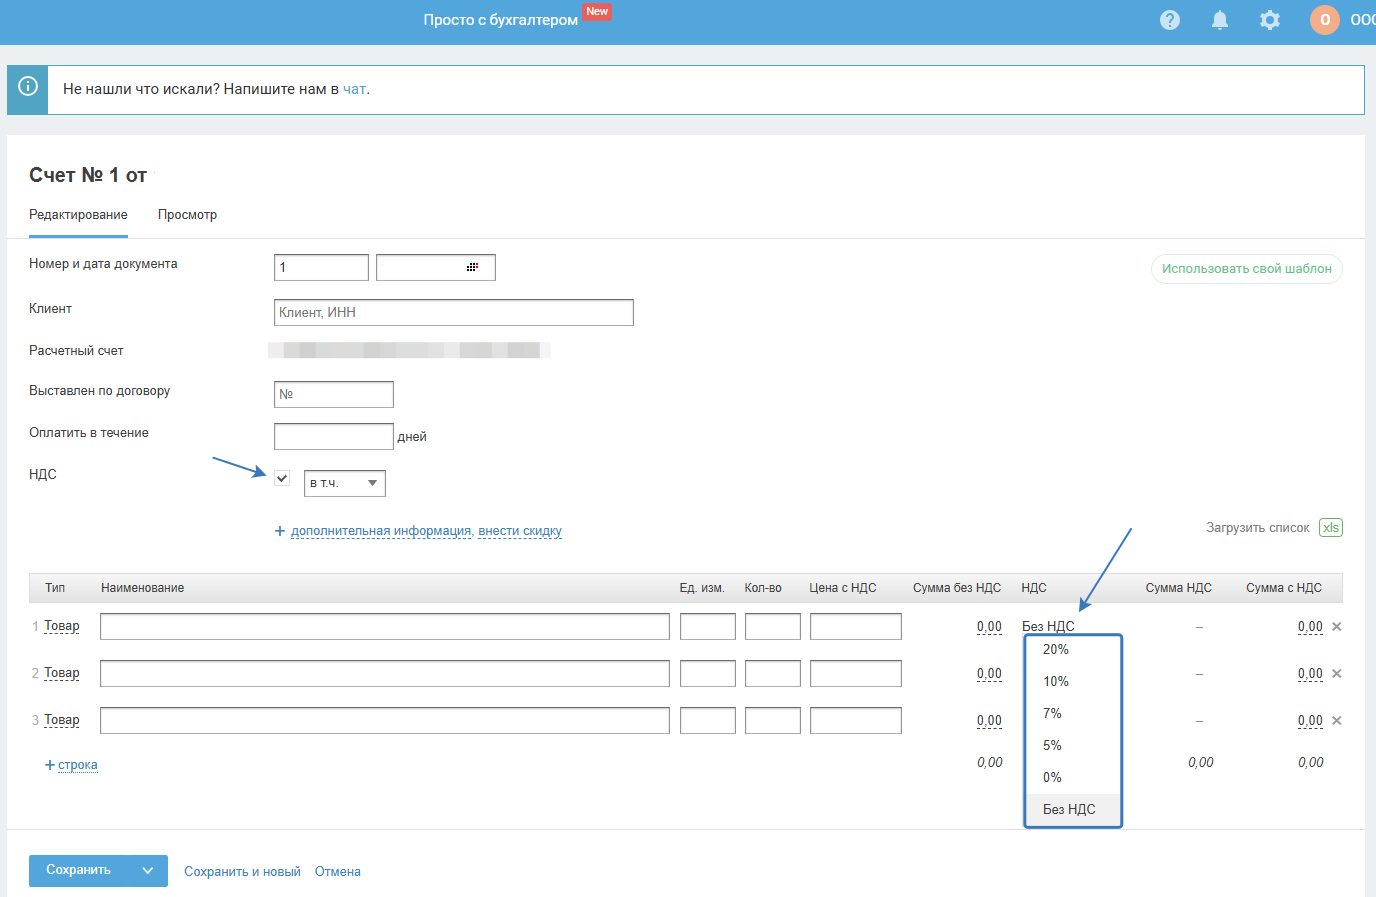Viewport: 1376px width, 897px height.
Task: Uncheck the НДС checkbox
Action: (282, 478)
